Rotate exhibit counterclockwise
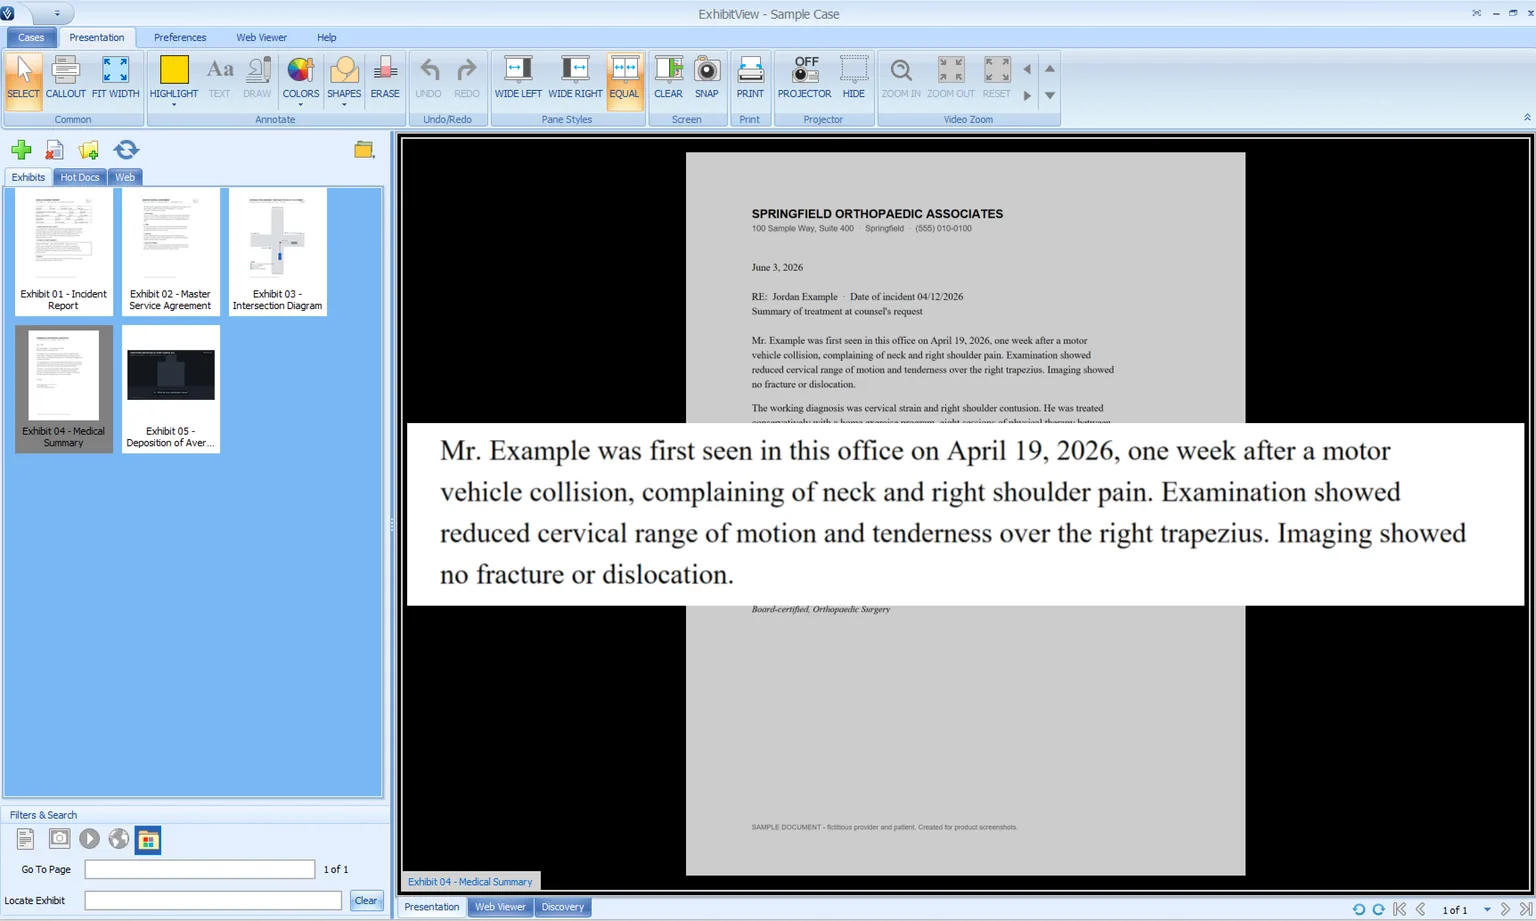Viewport: 1536px width, 921px height. coord(1358,909)
